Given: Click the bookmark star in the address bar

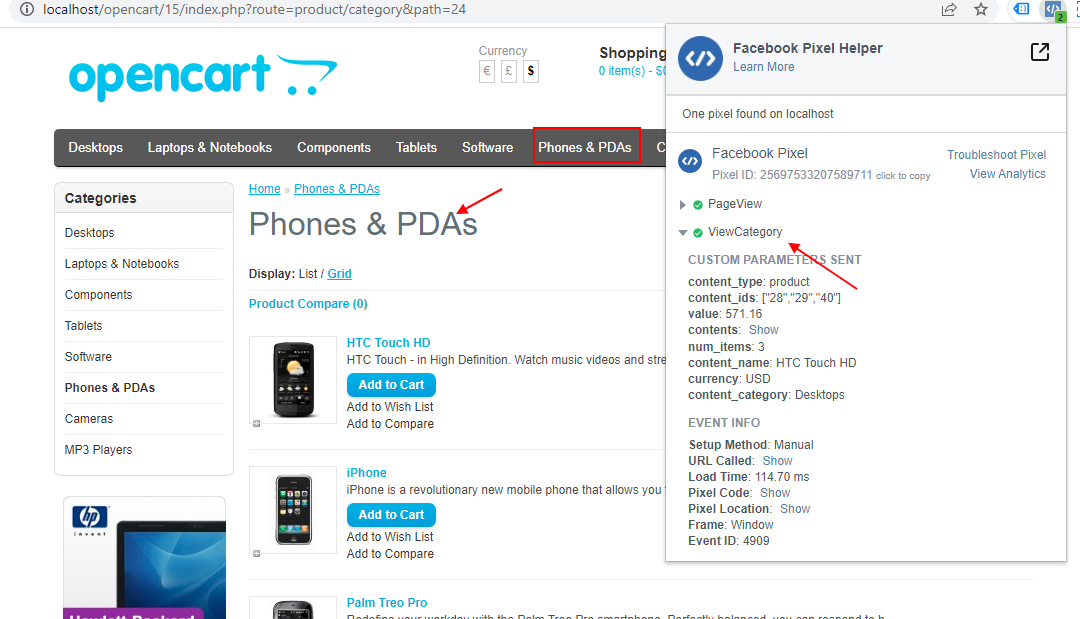Looking at the screenshot, I should click(981, 10).
